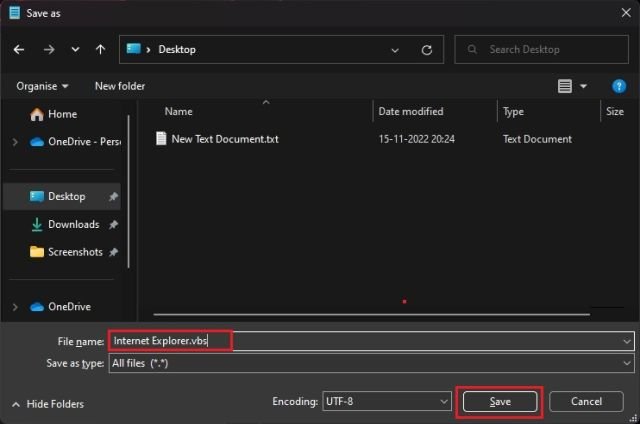Change the view layout icon
The height and width of the screenshot is (424, 640).
[564, 86]
